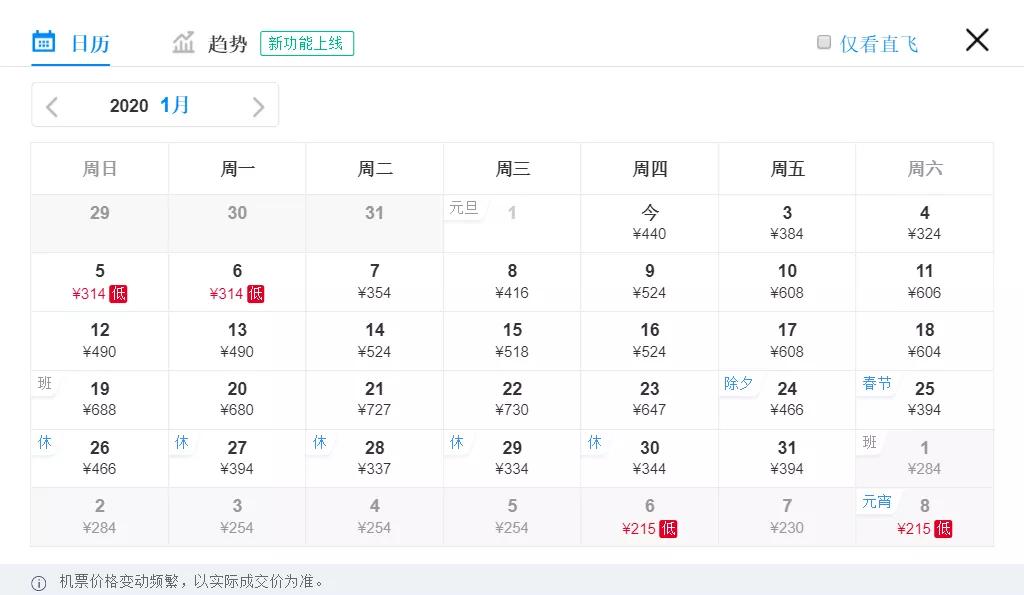Choose January 22 with ¥730 fare

coord(512,399)
